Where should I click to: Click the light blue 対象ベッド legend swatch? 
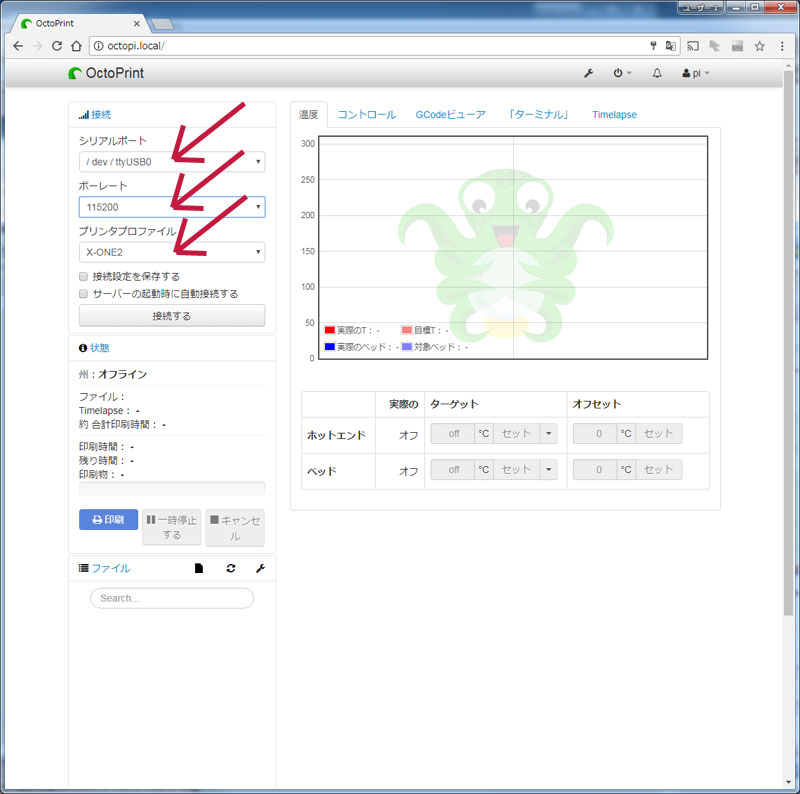[407, 347]
